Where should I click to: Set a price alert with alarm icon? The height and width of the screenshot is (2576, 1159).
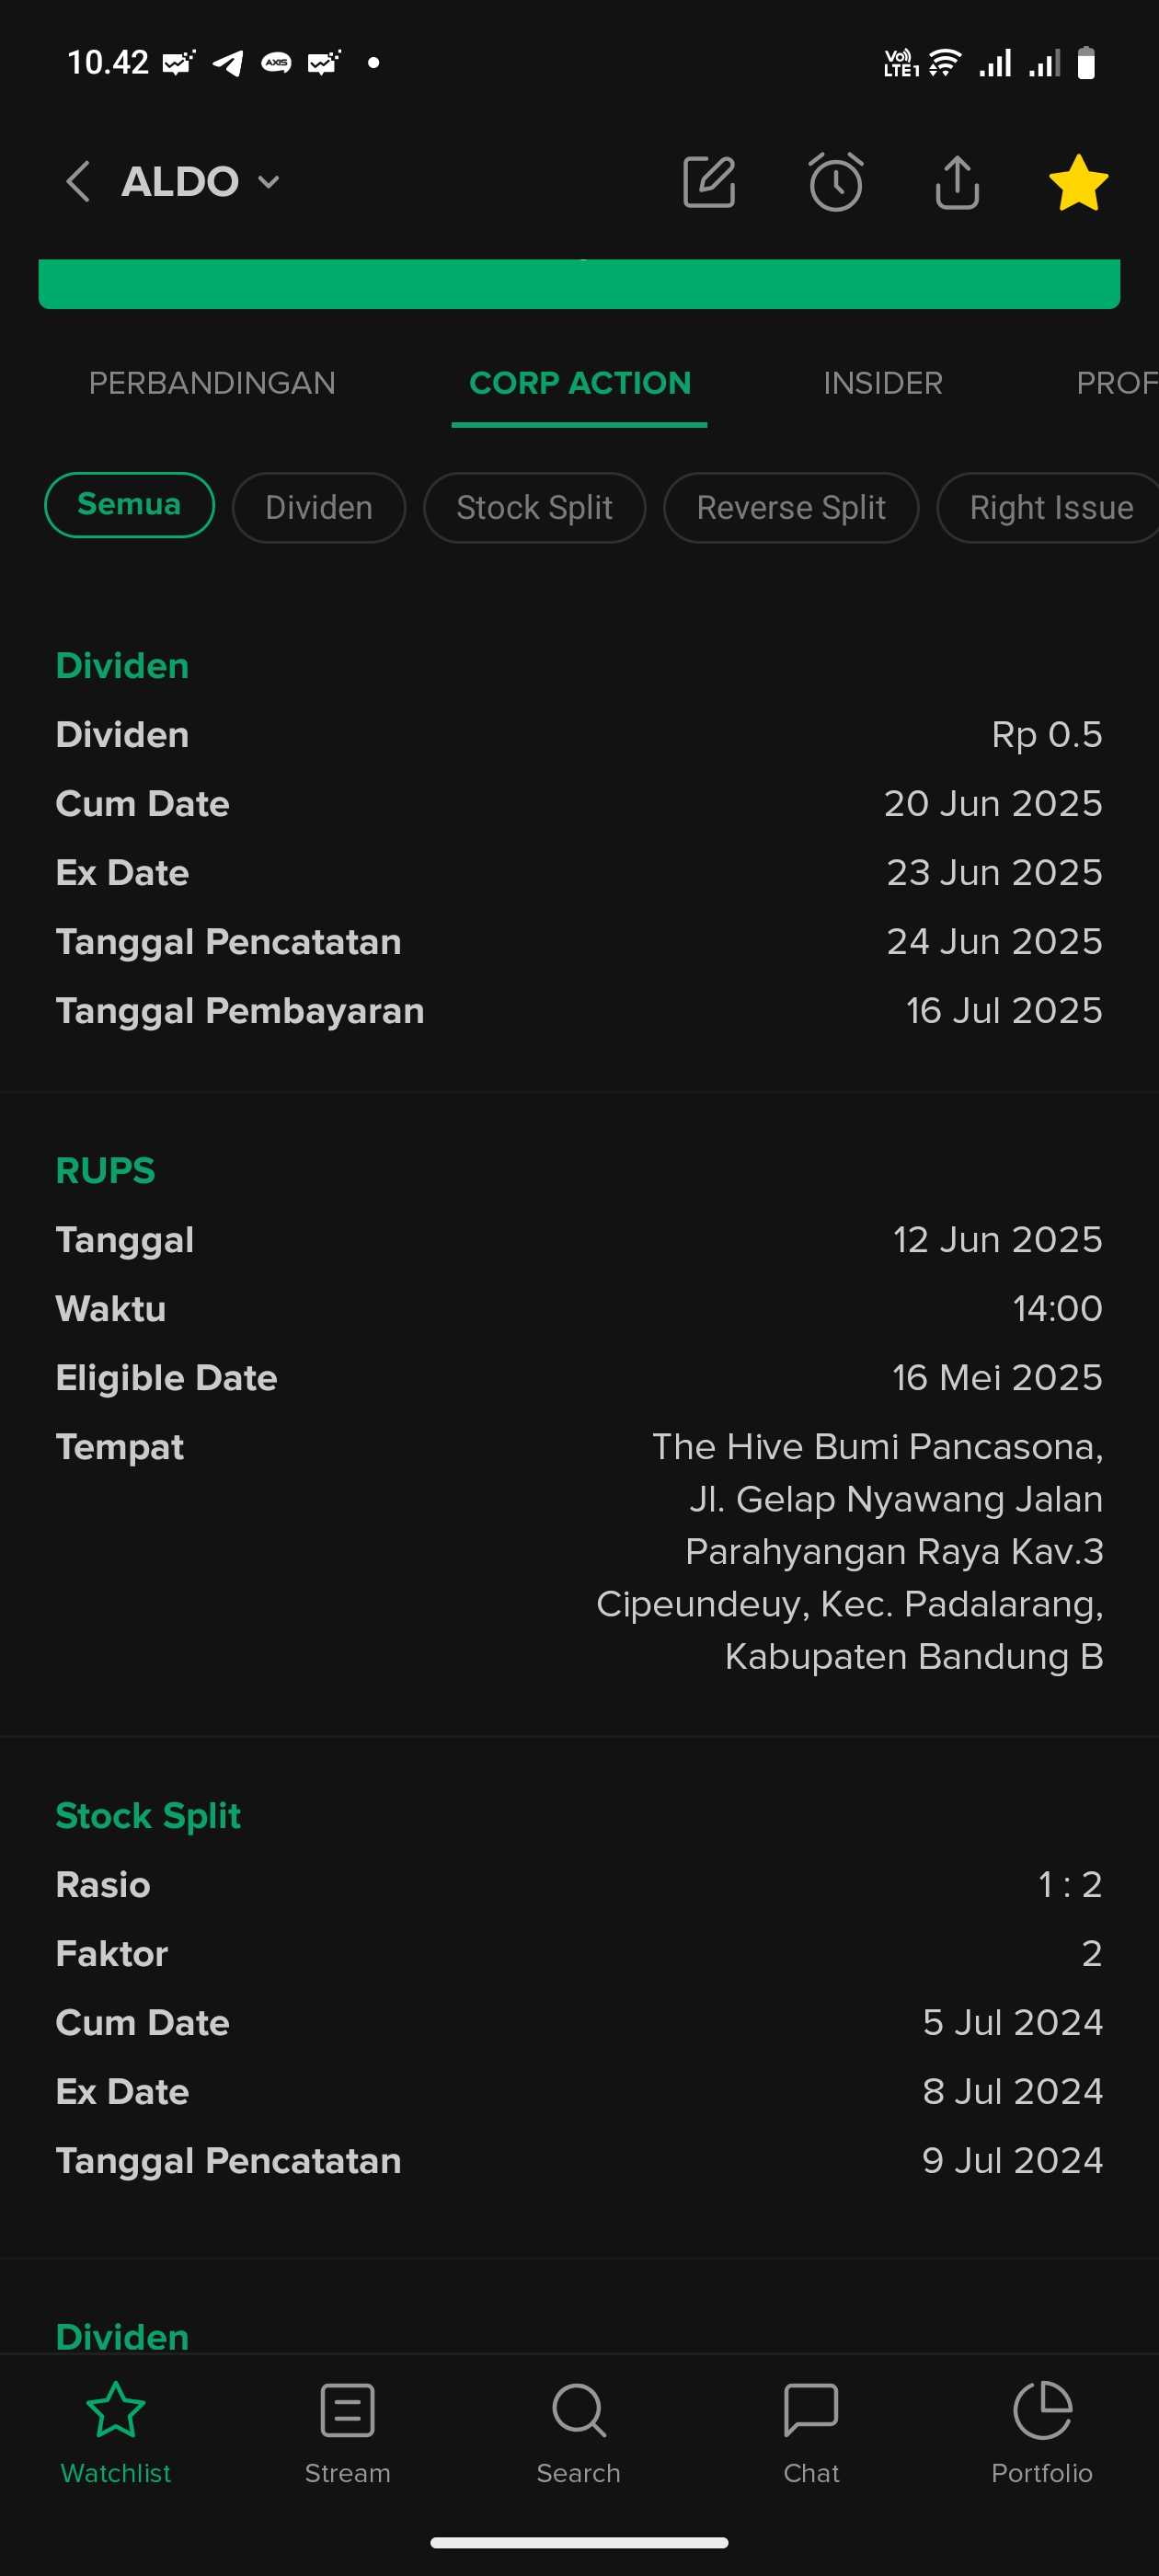click(835, 182)
